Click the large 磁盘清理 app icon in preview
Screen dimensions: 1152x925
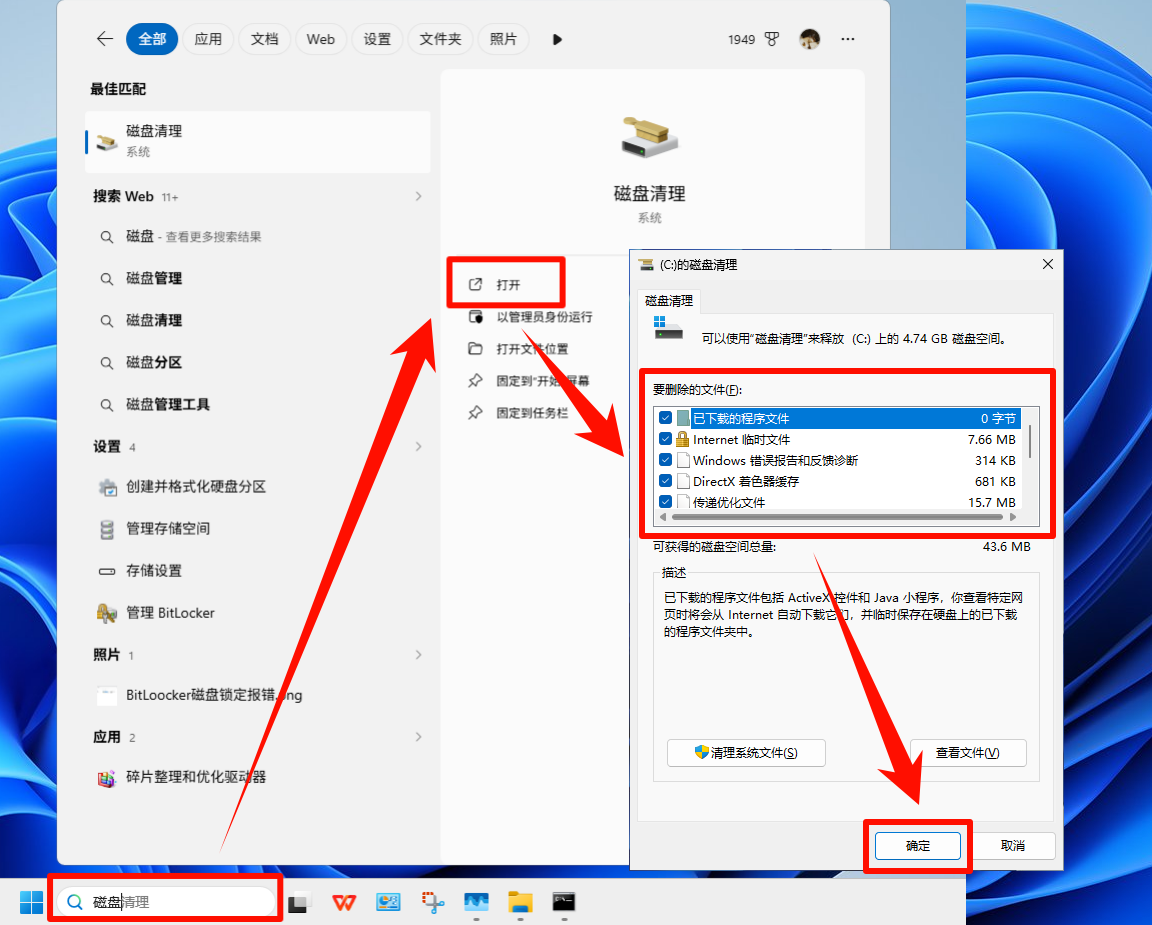(649, 137)
